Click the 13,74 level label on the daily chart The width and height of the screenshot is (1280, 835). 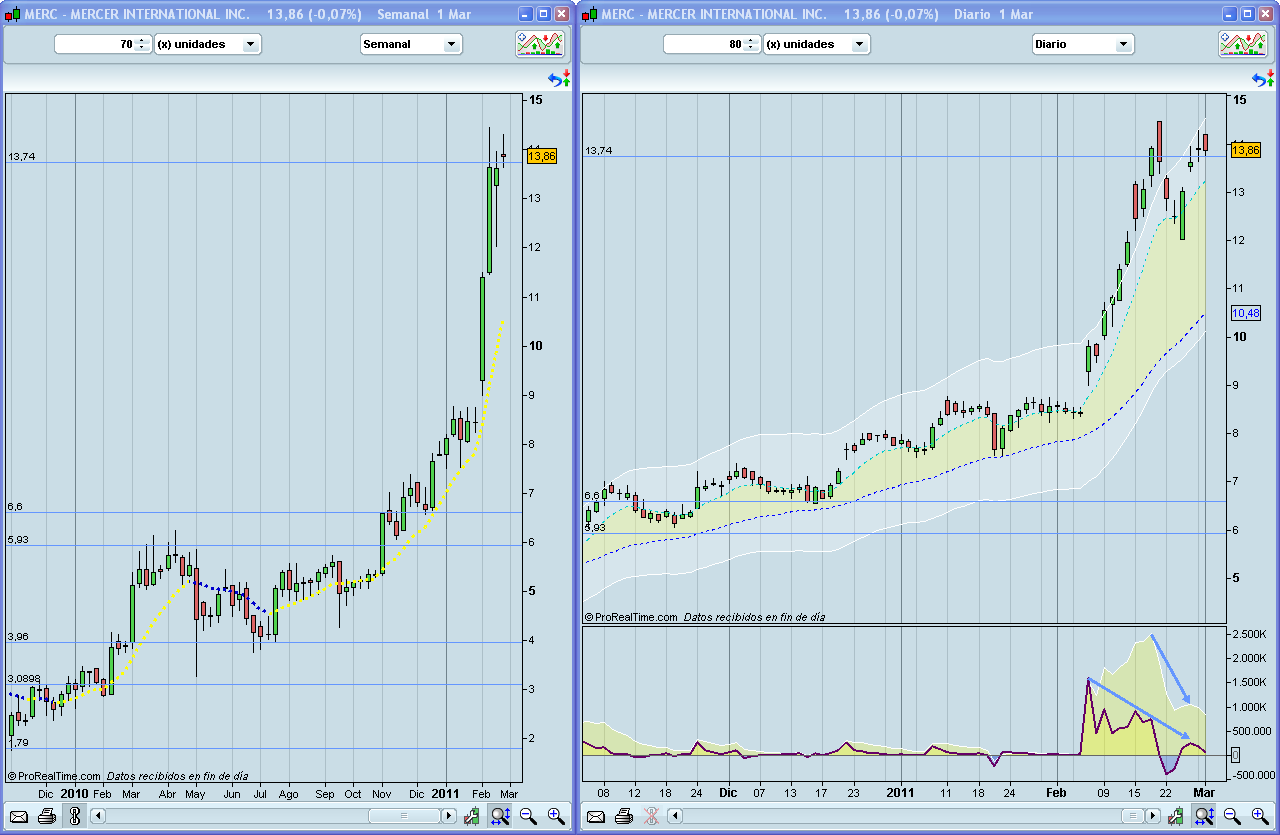598,151
